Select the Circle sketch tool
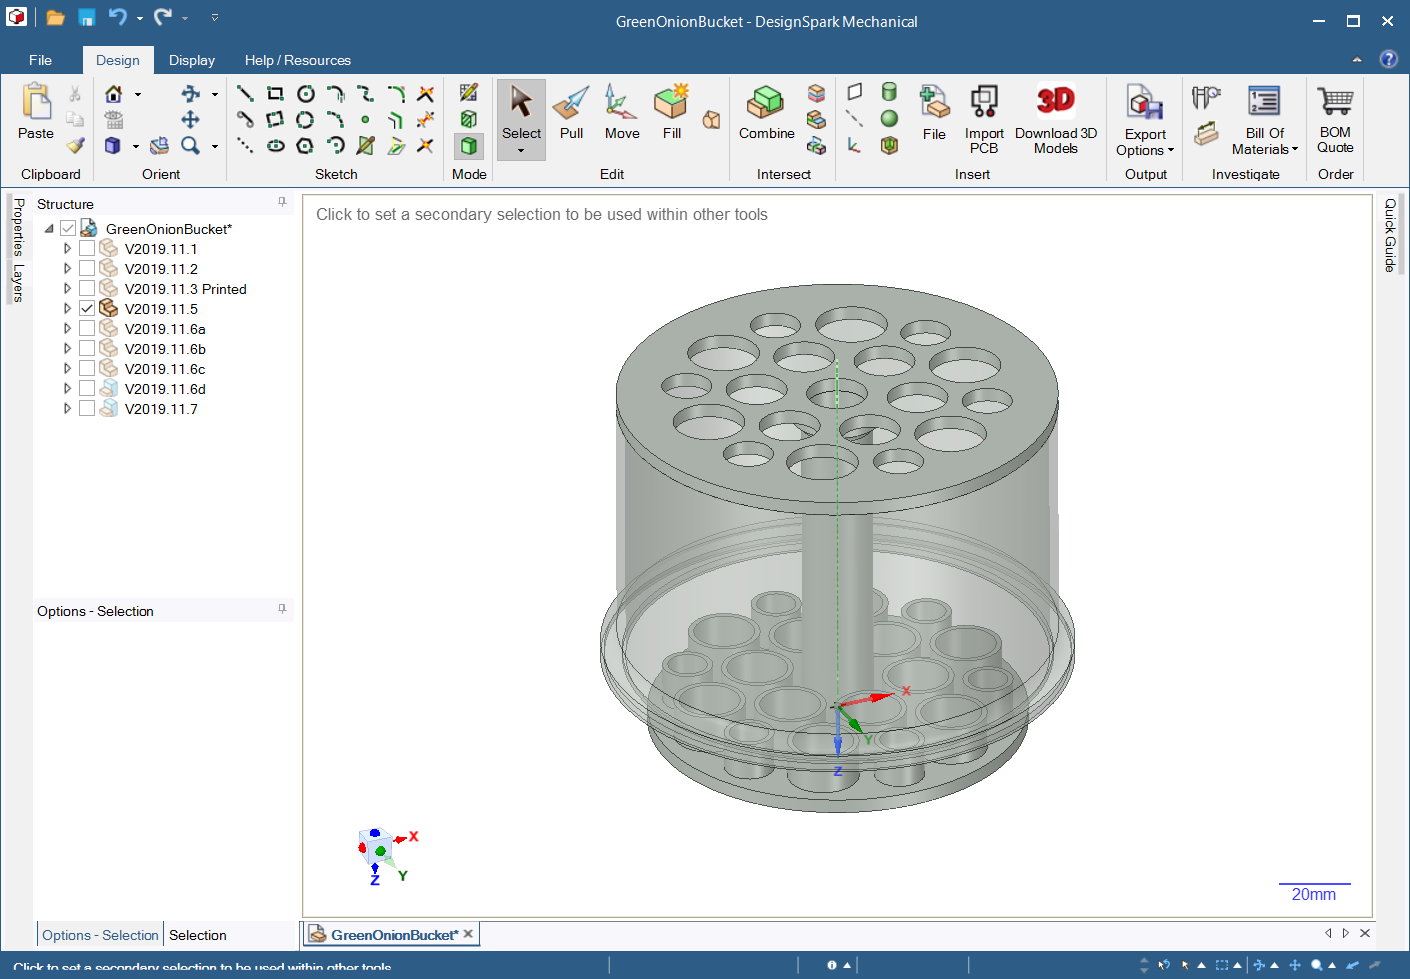1410x979 pixels. pyautogui.click(x=305, y=94)
